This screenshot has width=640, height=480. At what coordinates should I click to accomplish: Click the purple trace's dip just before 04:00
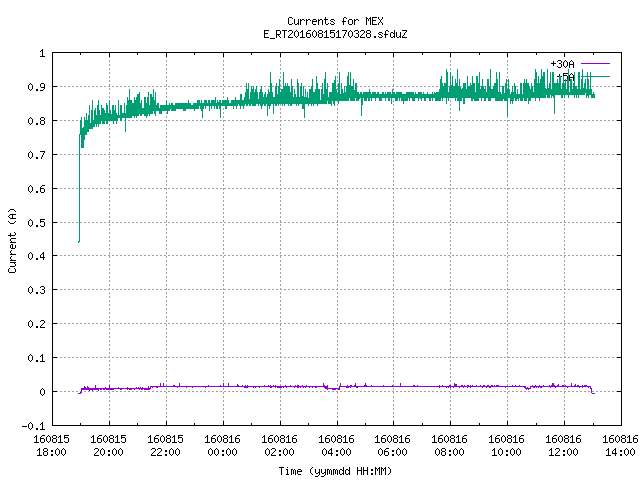(x=333, y=387)
